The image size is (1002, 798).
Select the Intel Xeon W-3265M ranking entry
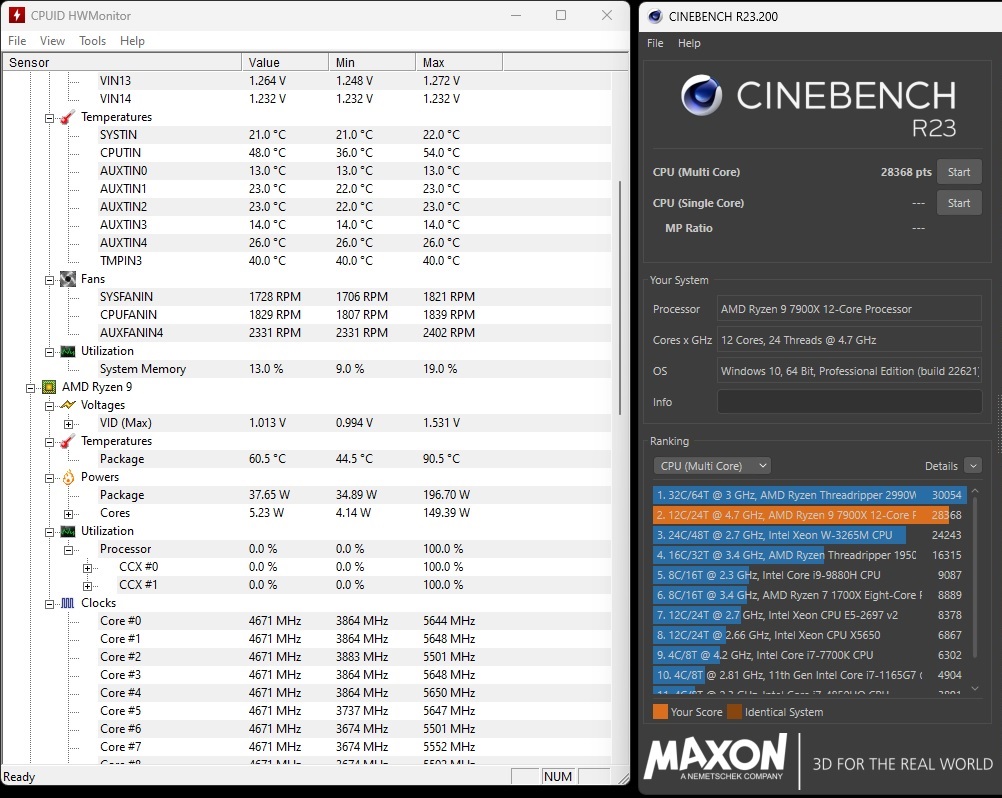808,535
